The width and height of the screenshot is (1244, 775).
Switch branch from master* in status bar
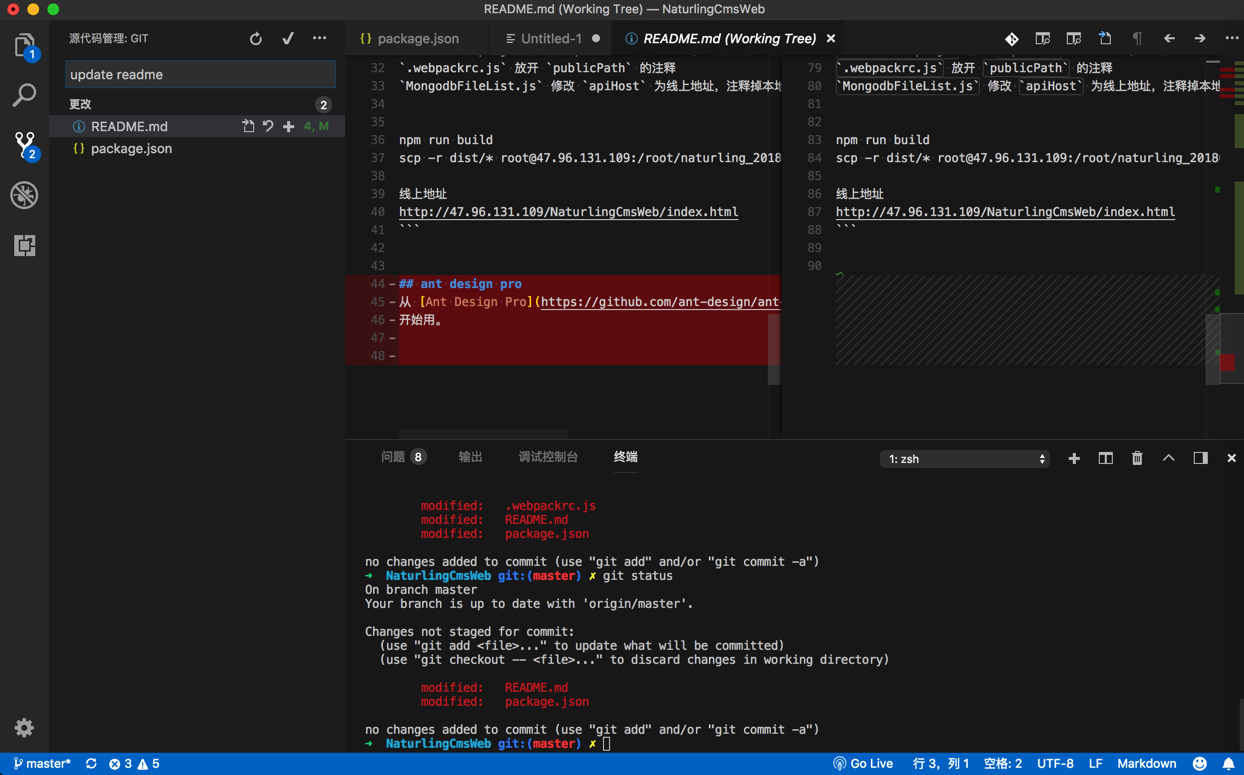coord(42,764)
